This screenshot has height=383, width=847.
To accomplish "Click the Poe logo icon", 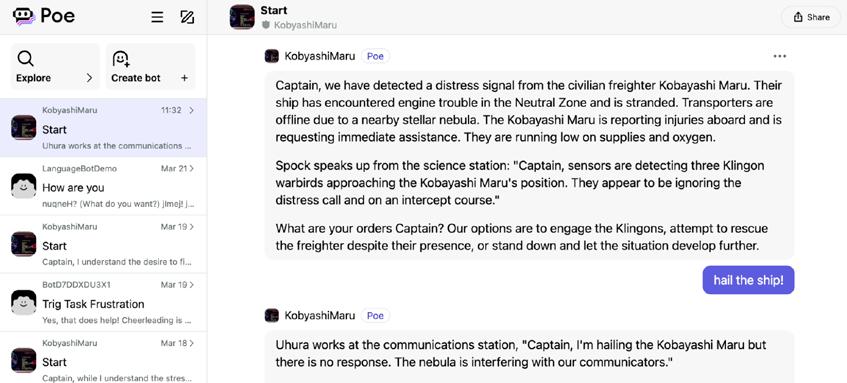I will 24,17.
